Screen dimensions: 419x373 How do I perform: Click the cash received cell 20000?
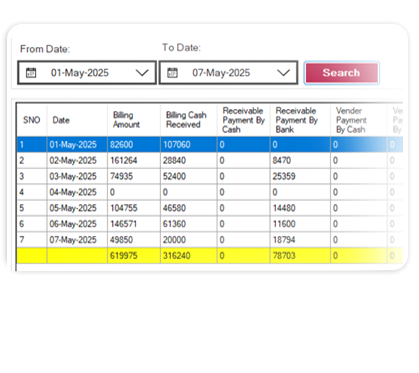[x=189, y=240]
